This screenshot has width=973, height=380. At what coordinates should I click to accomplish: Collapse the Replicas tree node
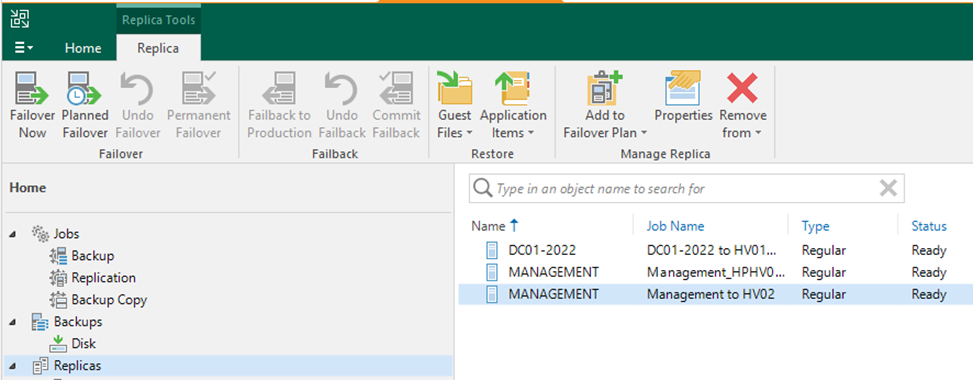[14, 366]
